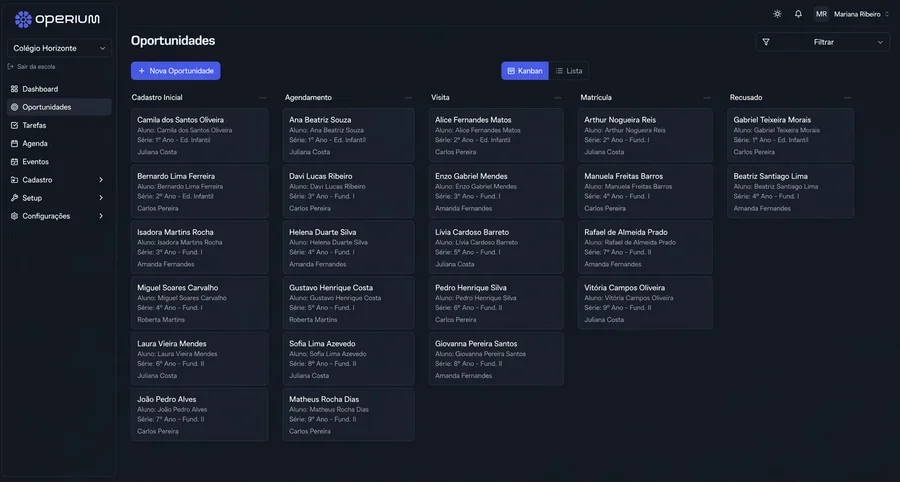The height and width of the screenshot is (482, 900).
Task: Expand the Cadastro submenu chevron
Action: click(x=101, y=180)
